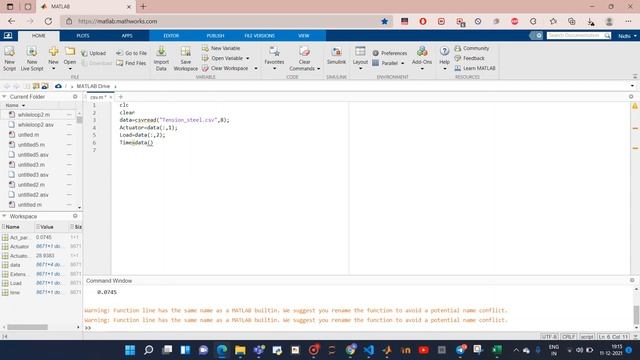This screenshot has width=640, height=360.
Task: Open YouTube from taskbar
Action: pyautogui.click(x=424, y=350)
